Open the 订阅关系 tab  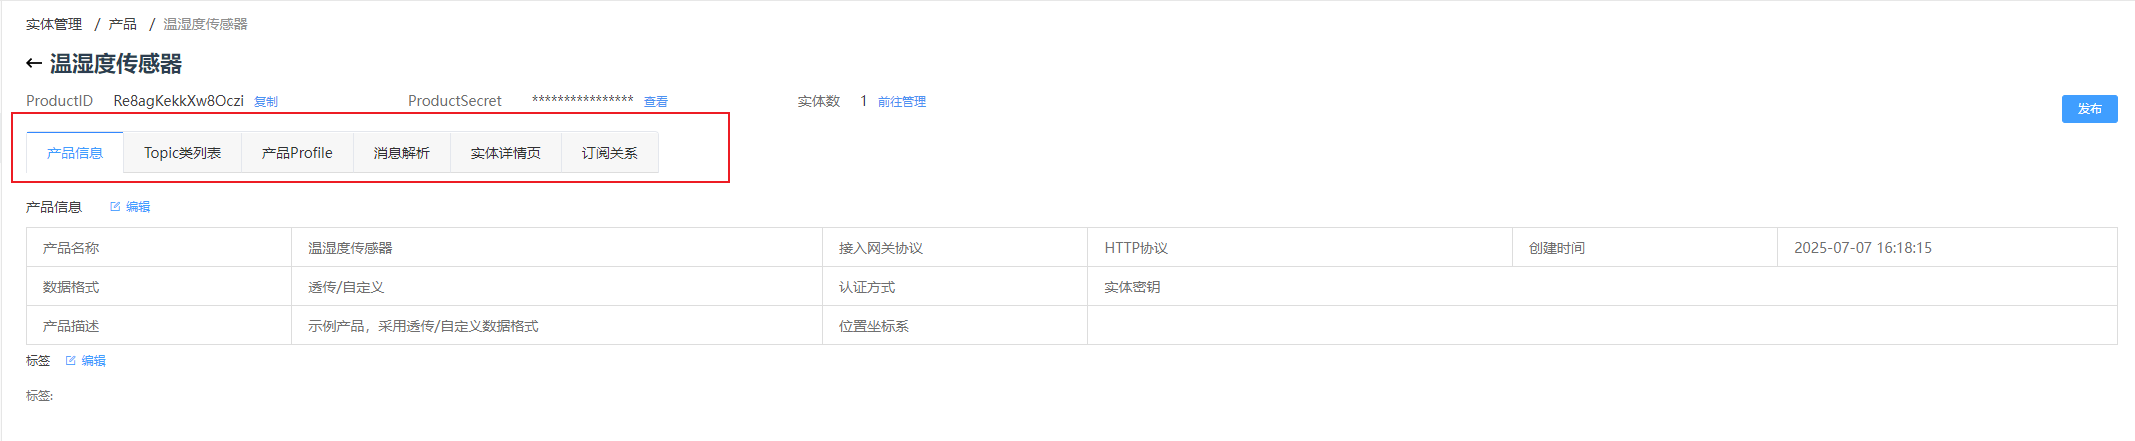[x=609, y=153]
